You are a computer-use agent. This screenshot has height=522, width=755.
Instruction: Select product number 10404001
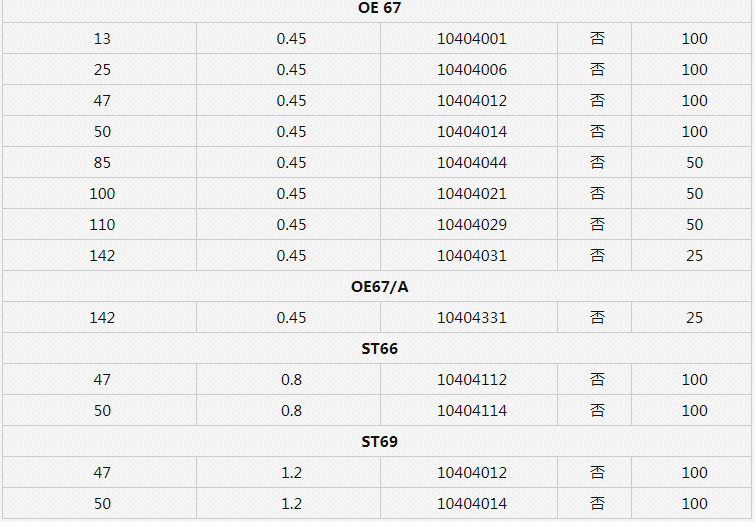472,39
